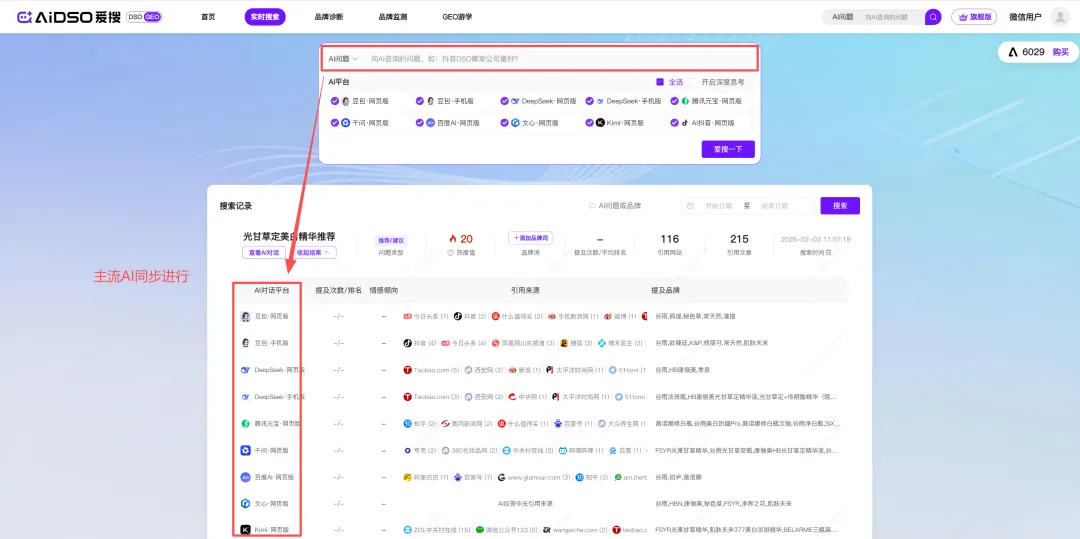Image resolution: width=1080 pixels, height=539 pixels.
Task: Open the 首页 nav tab
Action: coord(208,17)
